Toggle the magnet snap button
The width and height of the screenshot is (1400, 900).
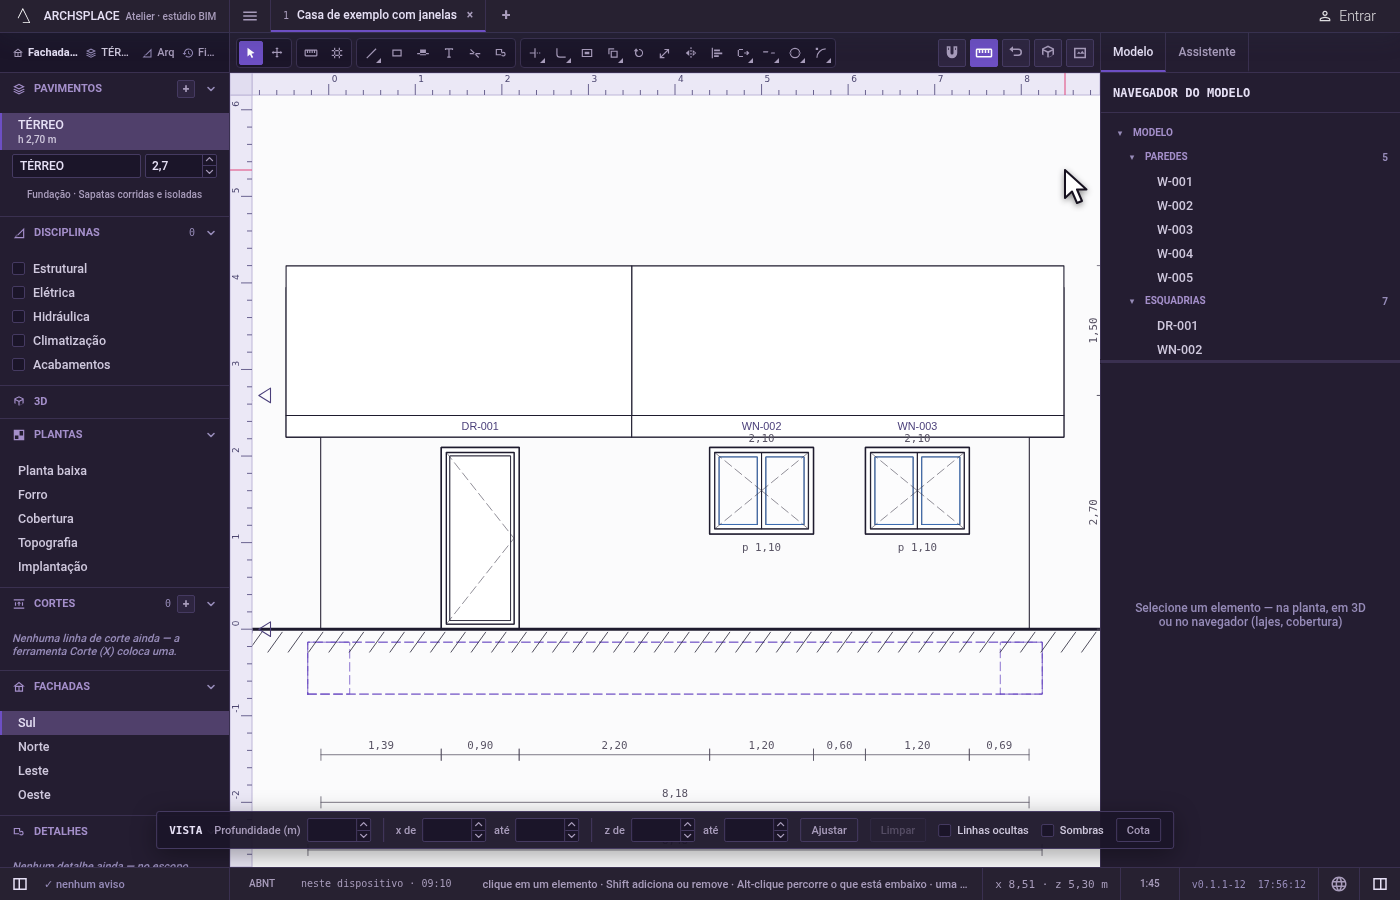click(952, 52)
